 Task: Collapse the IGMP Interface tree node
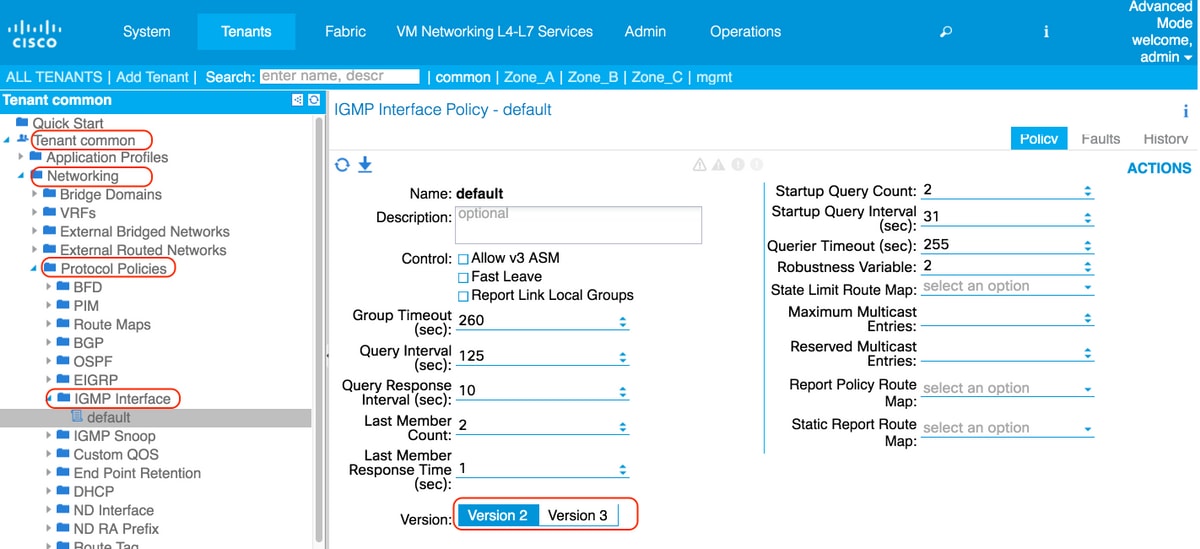tap(49, 399)
